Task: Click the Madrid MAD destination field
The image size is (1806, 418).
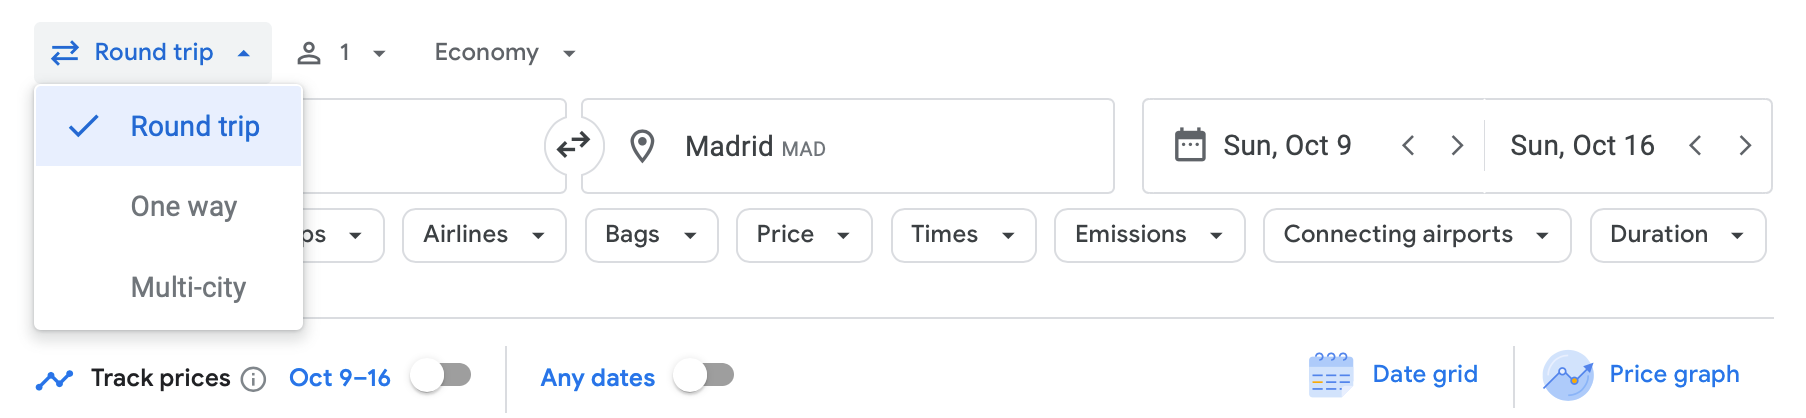Action: tap(847, 146)
